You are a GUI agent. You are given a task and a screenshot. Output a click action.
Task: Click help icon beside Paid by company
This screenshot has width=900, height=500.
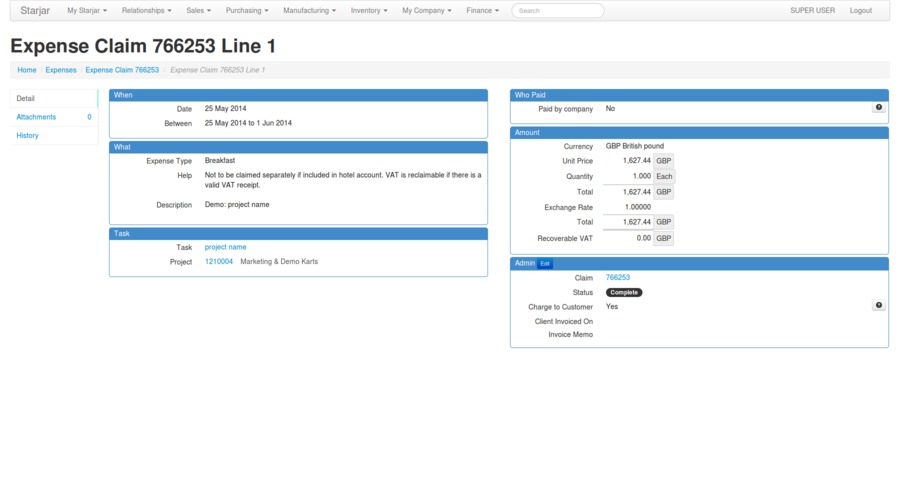point(878,108)
